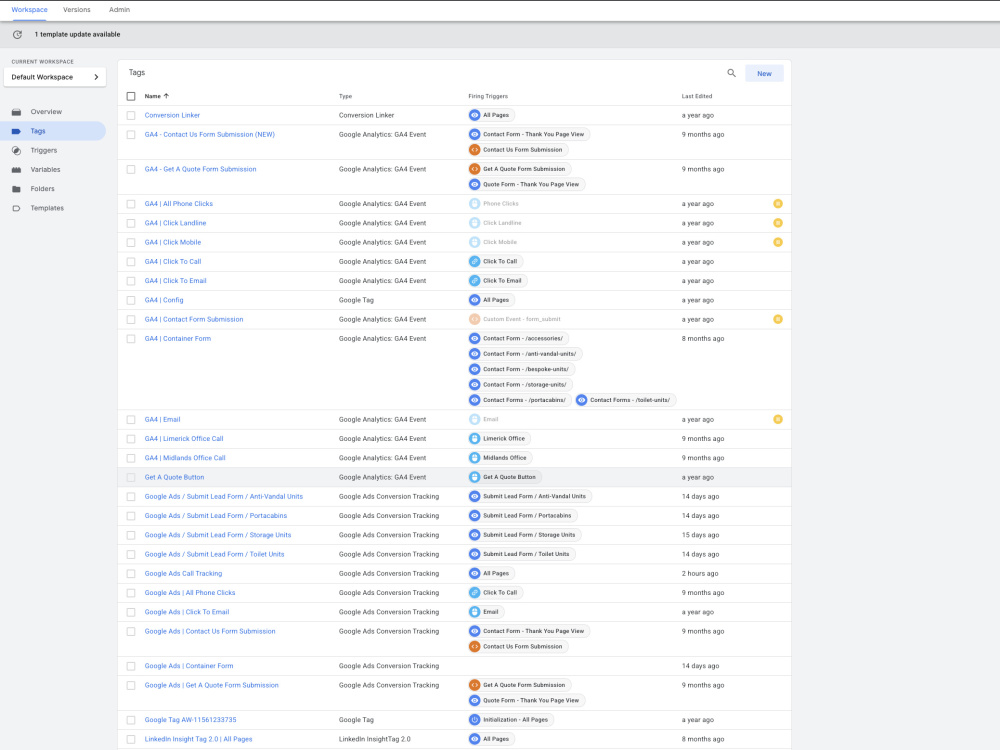The image size is (1000, 750).
Task: Open Midlands Office trigger chip
Action: (501, 458)
